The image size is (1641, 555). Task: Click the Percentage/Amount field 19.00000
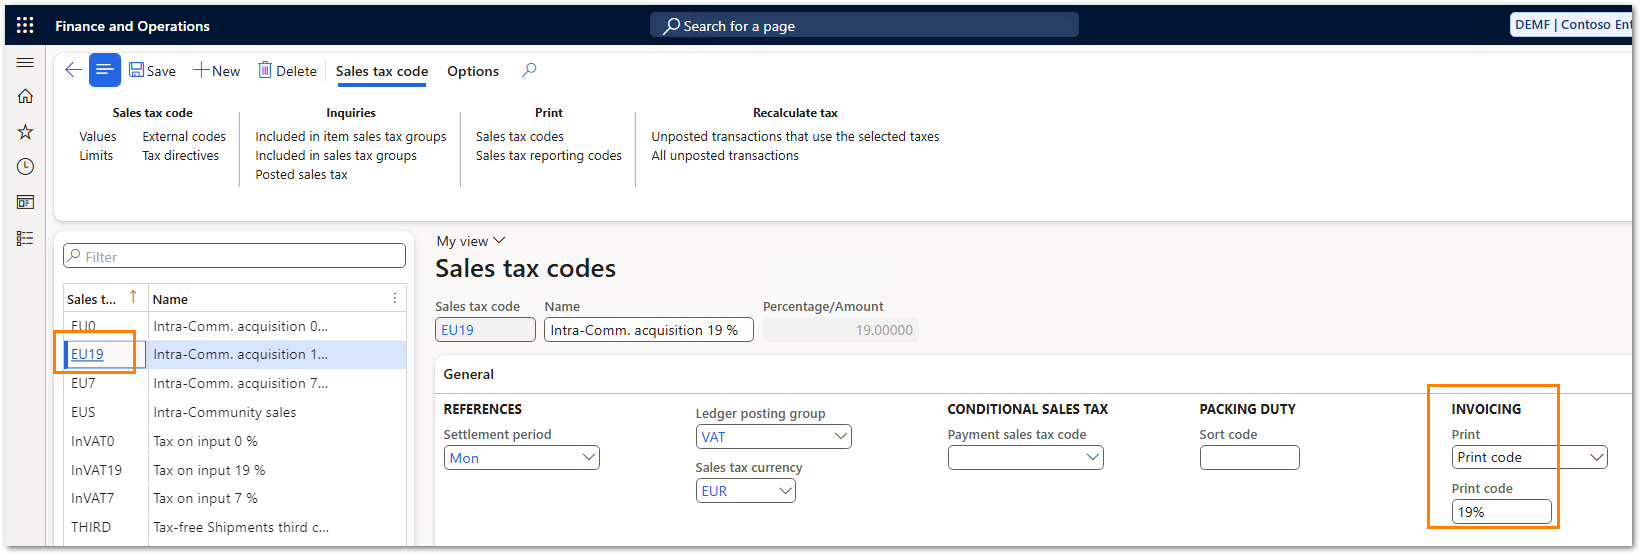click(x=840, y=329)
